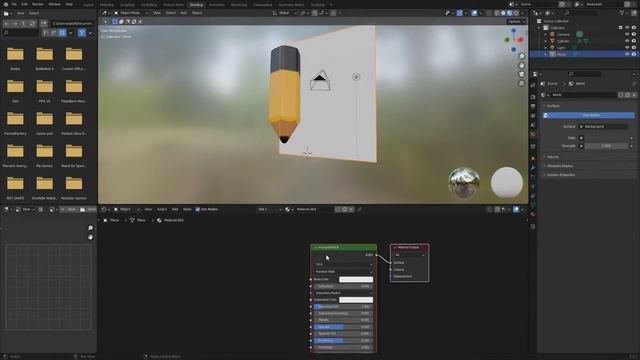Select Cylinder in the outliner
This screenshot has height=360, width=640.
[563, 41]
